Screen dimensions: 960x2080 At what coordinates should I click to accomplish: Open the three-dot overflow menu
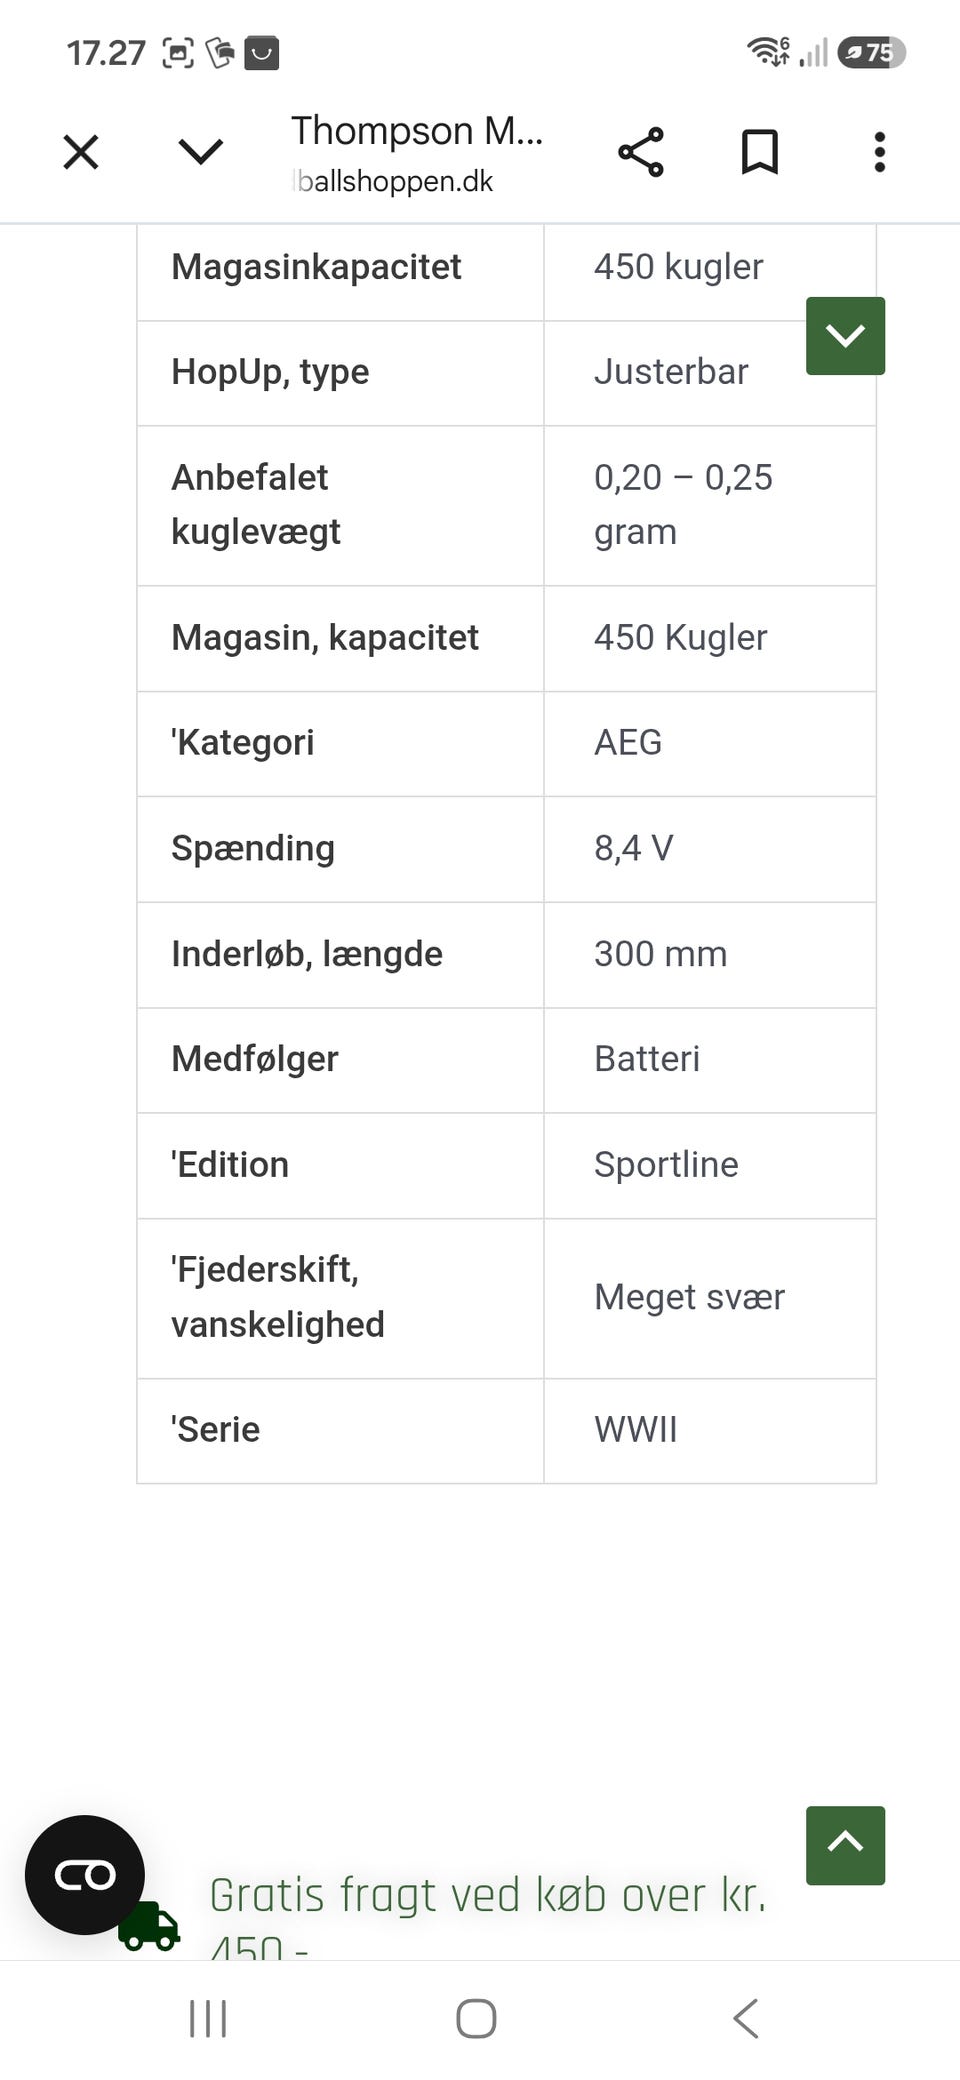(880, 153)
